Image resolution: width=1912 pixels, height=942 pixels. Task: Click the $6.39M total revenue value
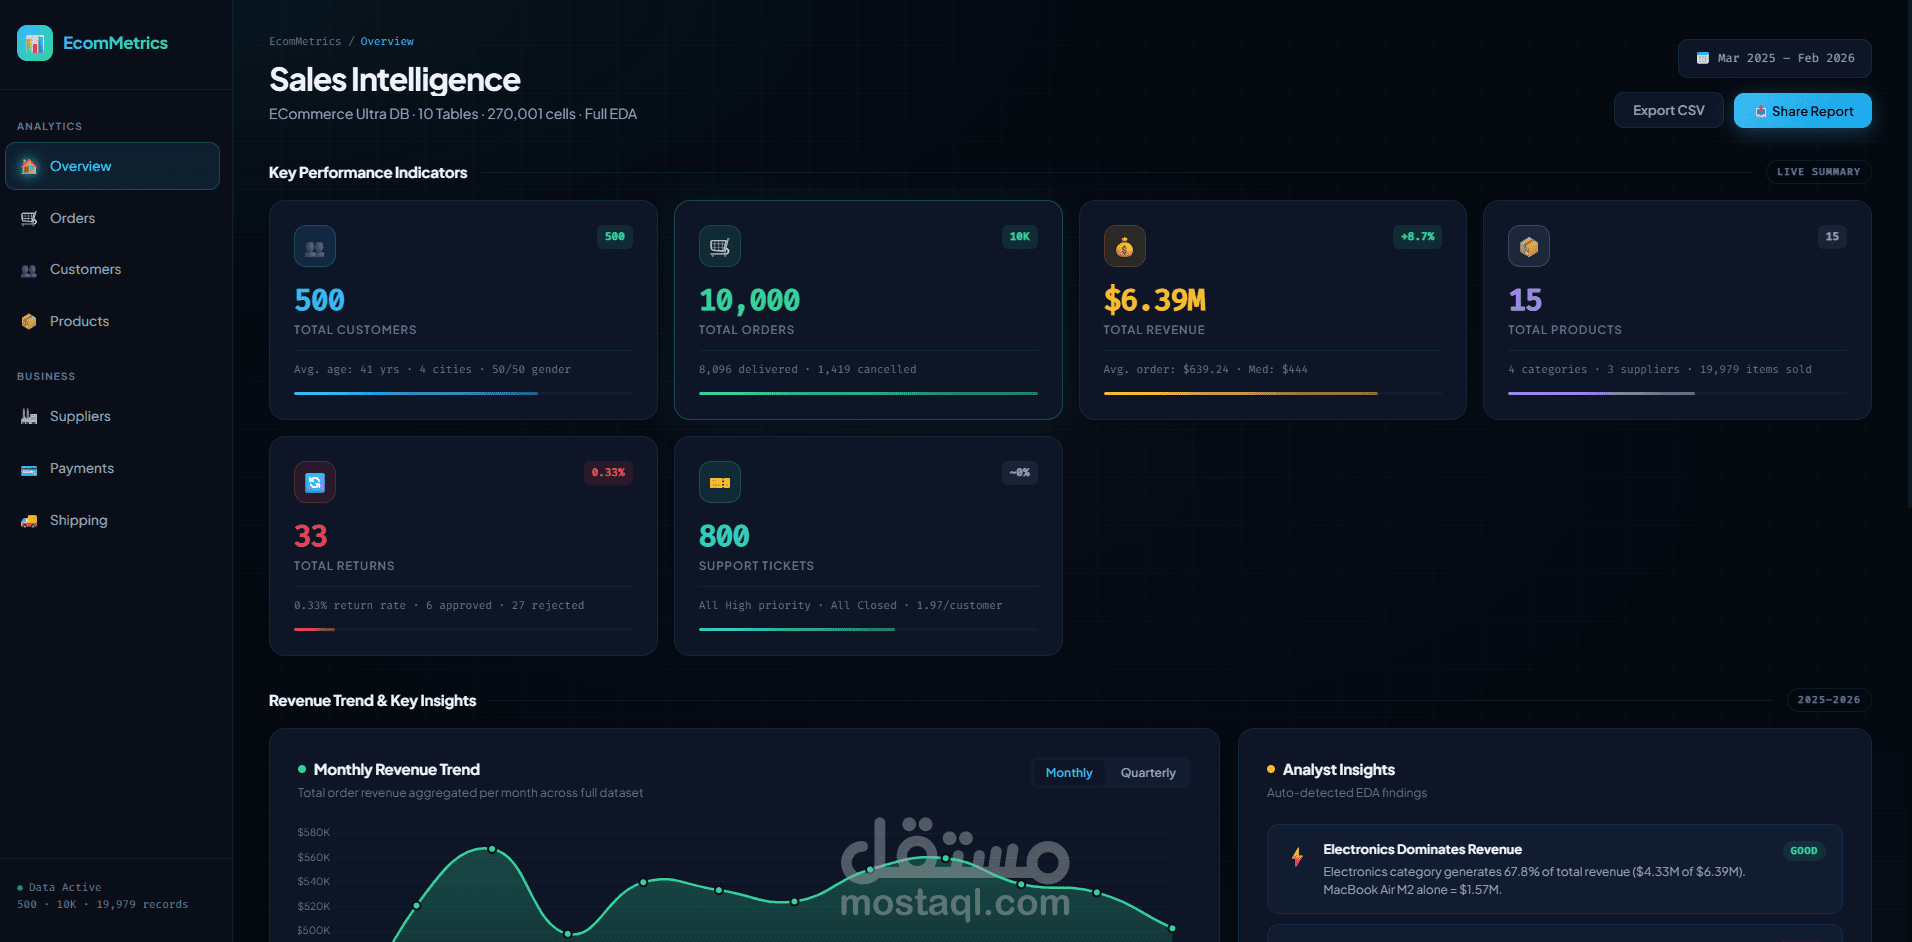tap(1155, 300)
